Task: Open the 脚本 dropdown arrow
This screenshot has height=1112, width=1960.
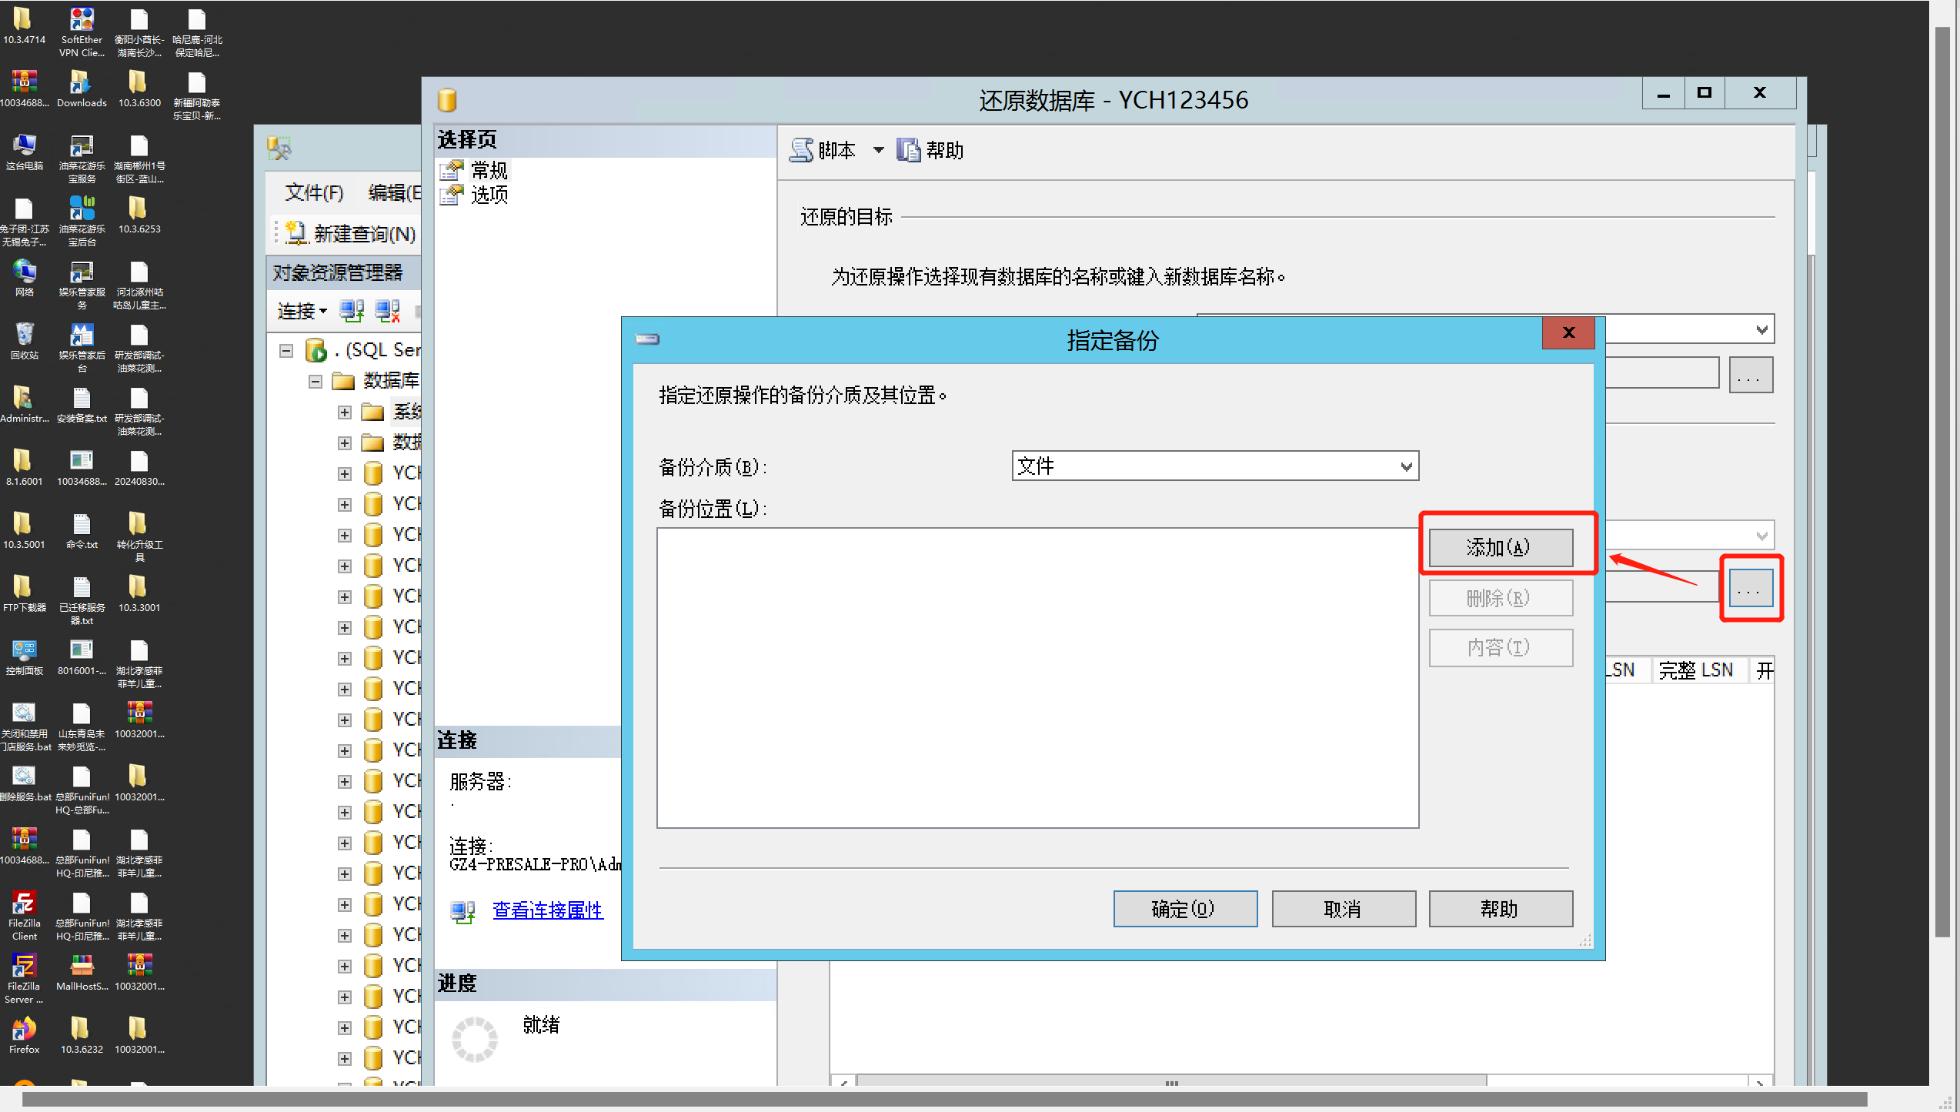Action: pyautogui.click(x=878, y=150)
